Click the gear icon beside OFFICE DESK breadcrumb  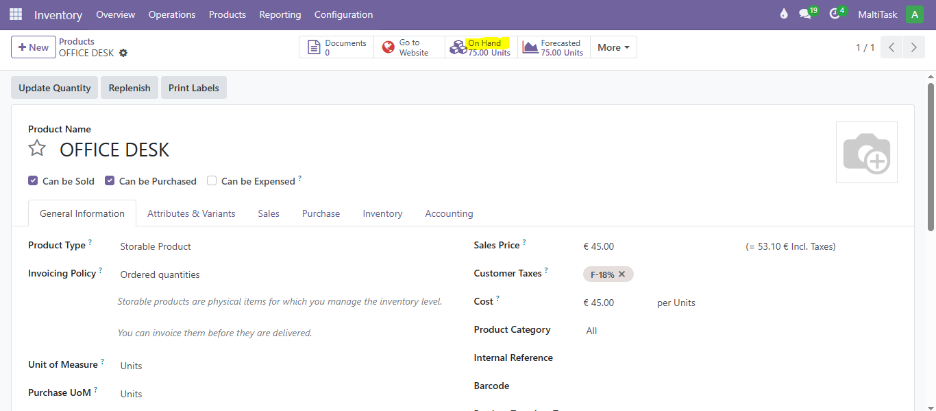coord(124,53)
